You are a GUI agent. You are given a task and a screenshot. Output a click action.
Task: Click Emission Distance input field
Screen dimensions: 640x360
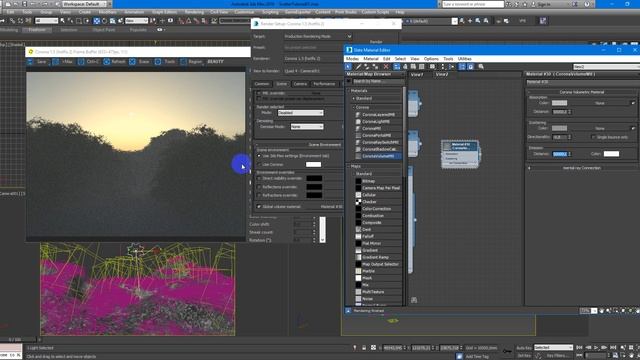coord(560,154)
